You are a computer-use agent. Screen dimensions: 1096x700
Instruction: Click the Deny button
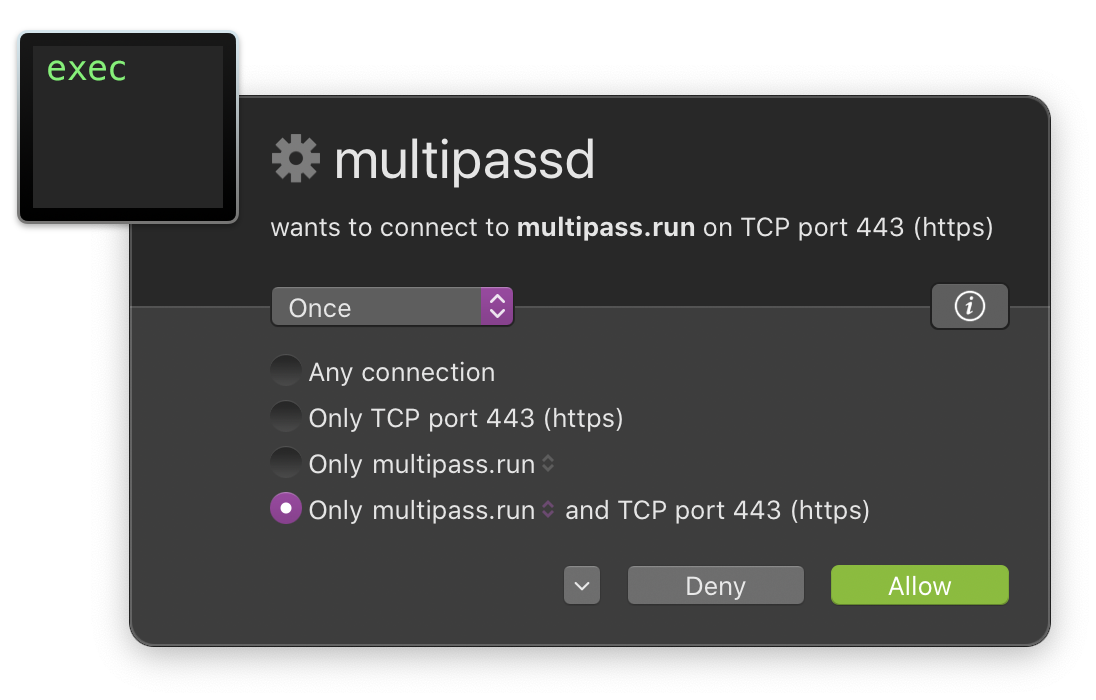pos(715,585)
